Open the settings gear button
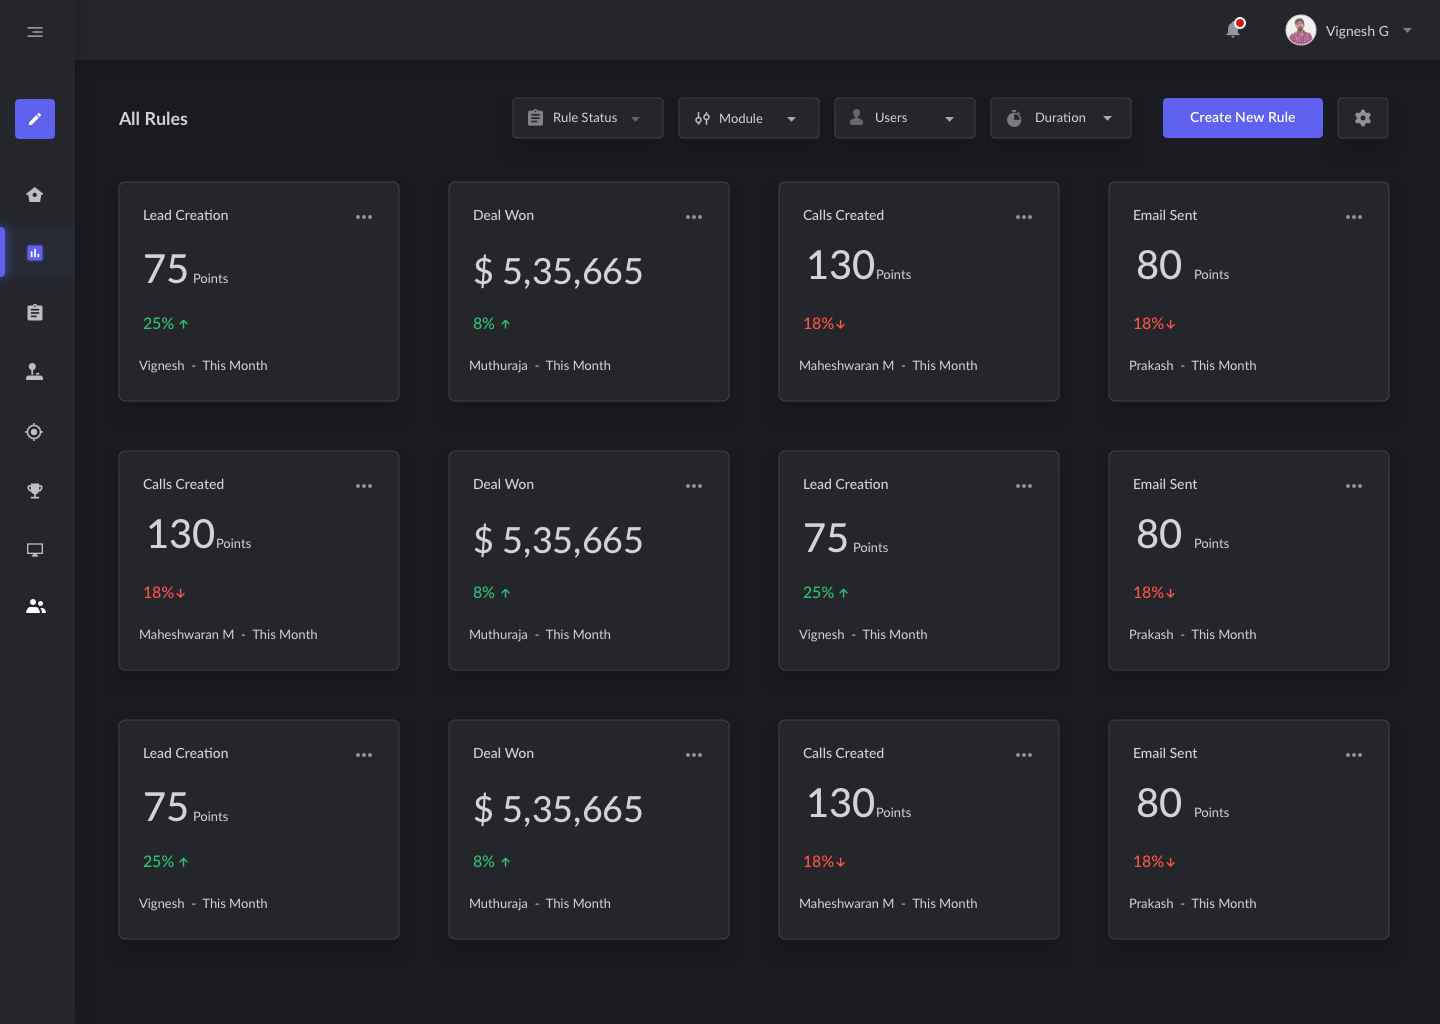 (x=1363, y=118)
